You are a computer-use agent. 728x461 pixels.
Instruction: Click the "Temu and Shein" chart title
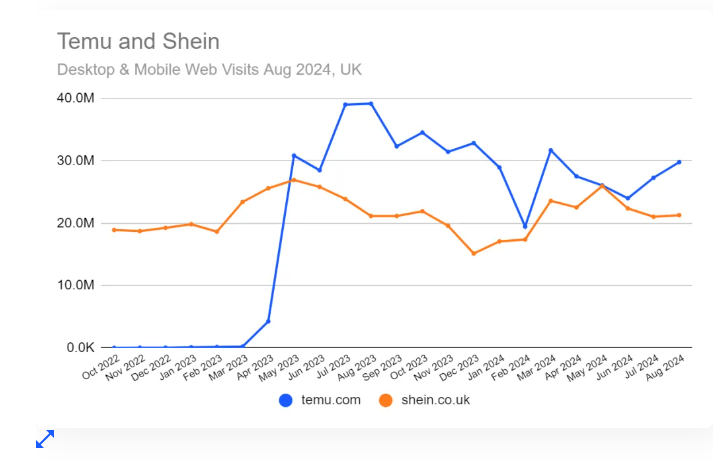(x=138, y=41)
